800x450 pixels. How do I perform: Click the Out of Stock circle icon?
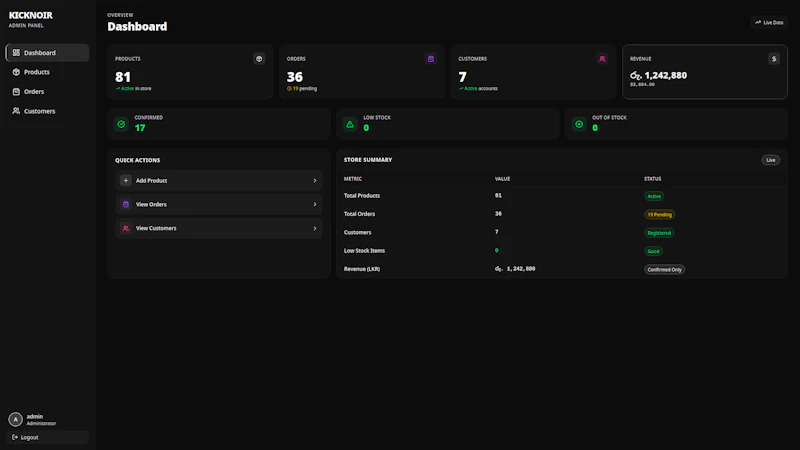(579, 124)
